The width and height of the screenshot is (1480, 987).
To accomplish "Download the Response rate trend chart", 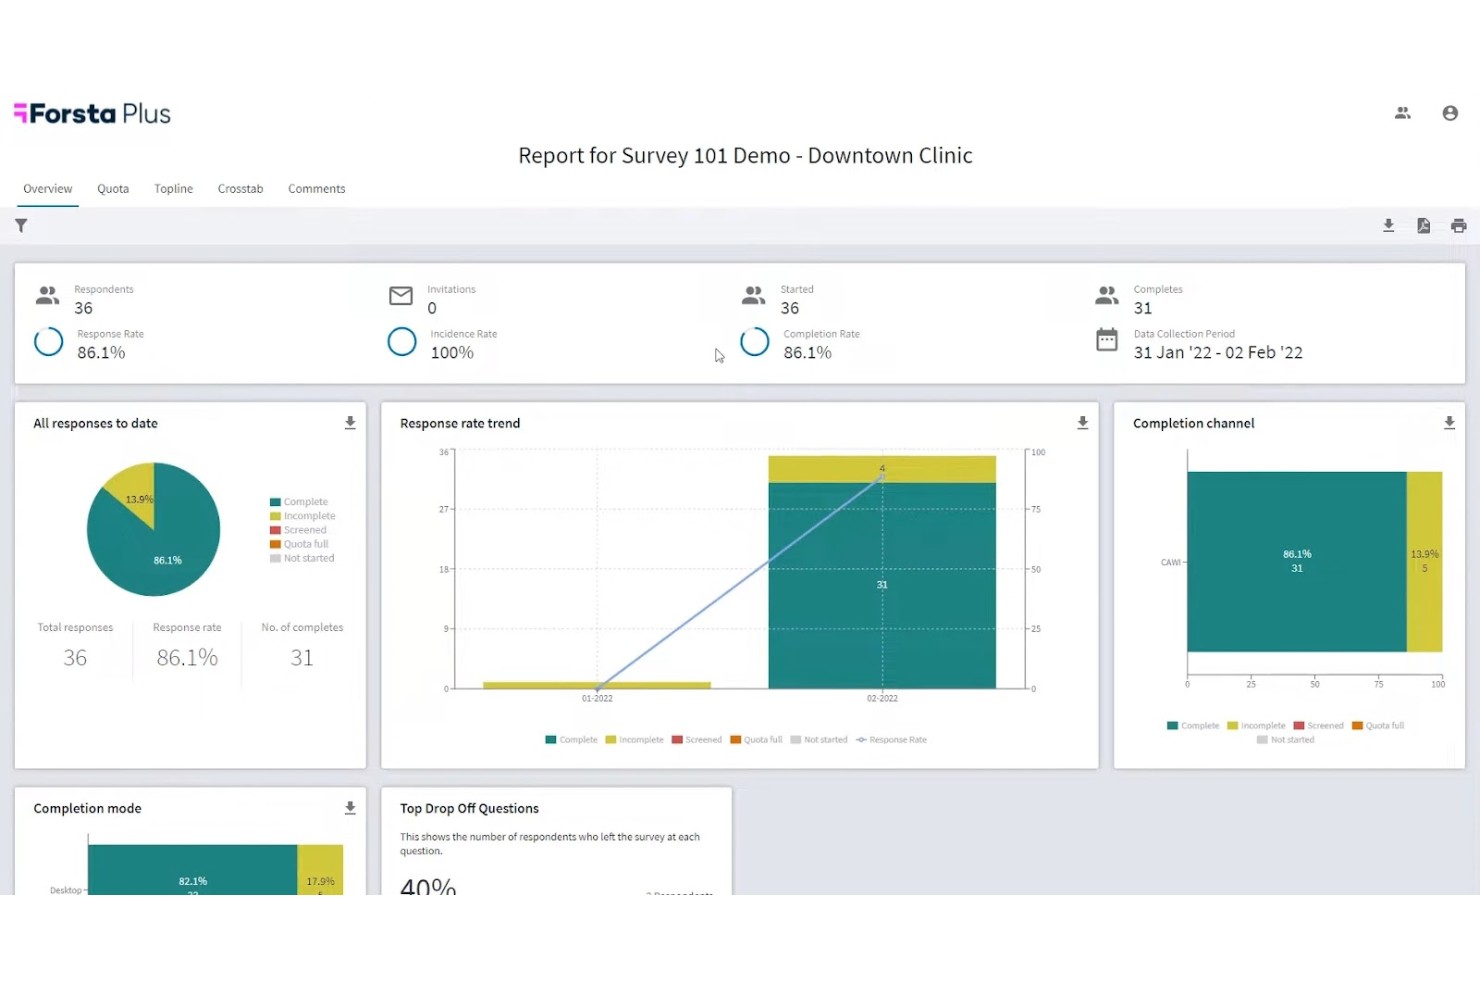I will coord(1082,423).
